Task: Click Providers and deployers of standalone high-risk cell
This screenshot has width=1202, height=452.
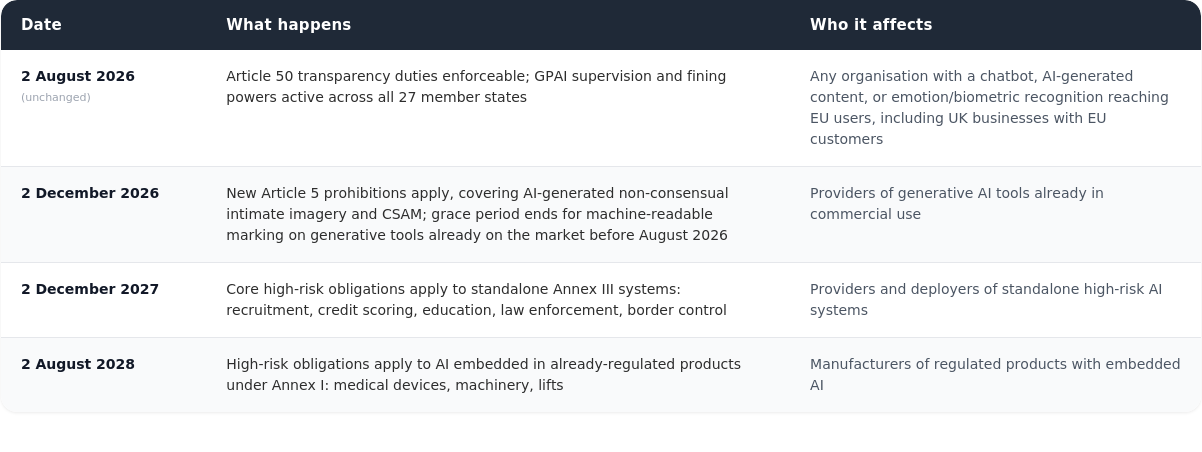Action: click(986, 300)
